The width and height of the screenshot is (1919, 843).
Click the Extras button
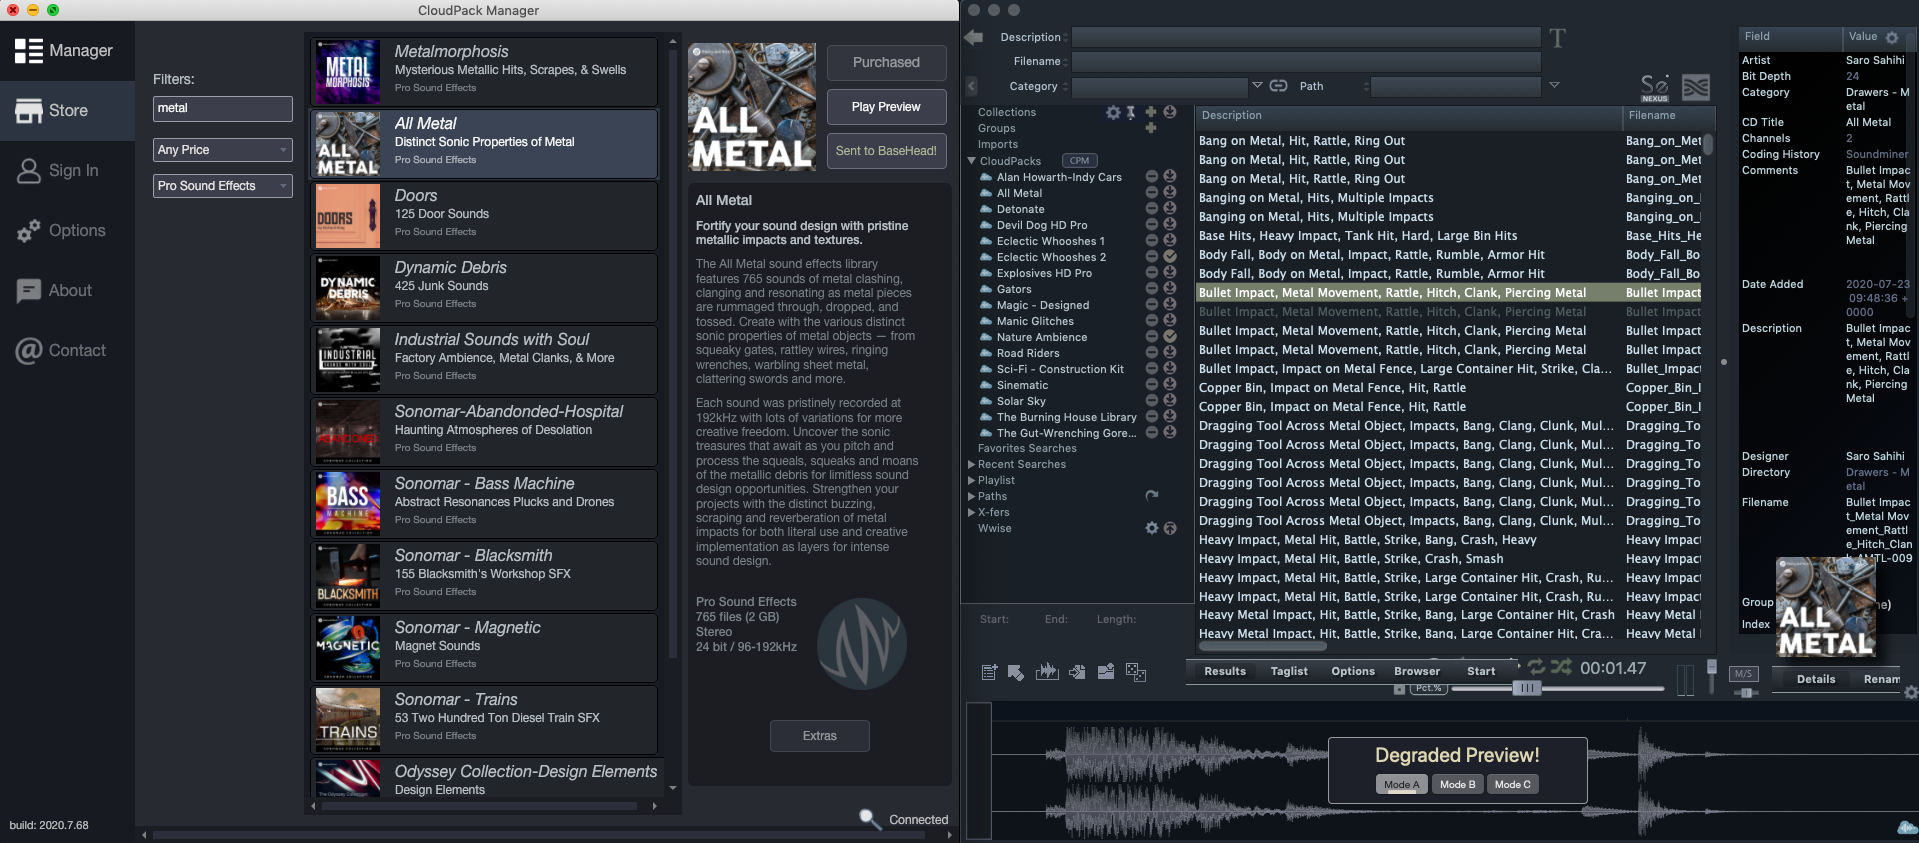(x=819, y=736)
